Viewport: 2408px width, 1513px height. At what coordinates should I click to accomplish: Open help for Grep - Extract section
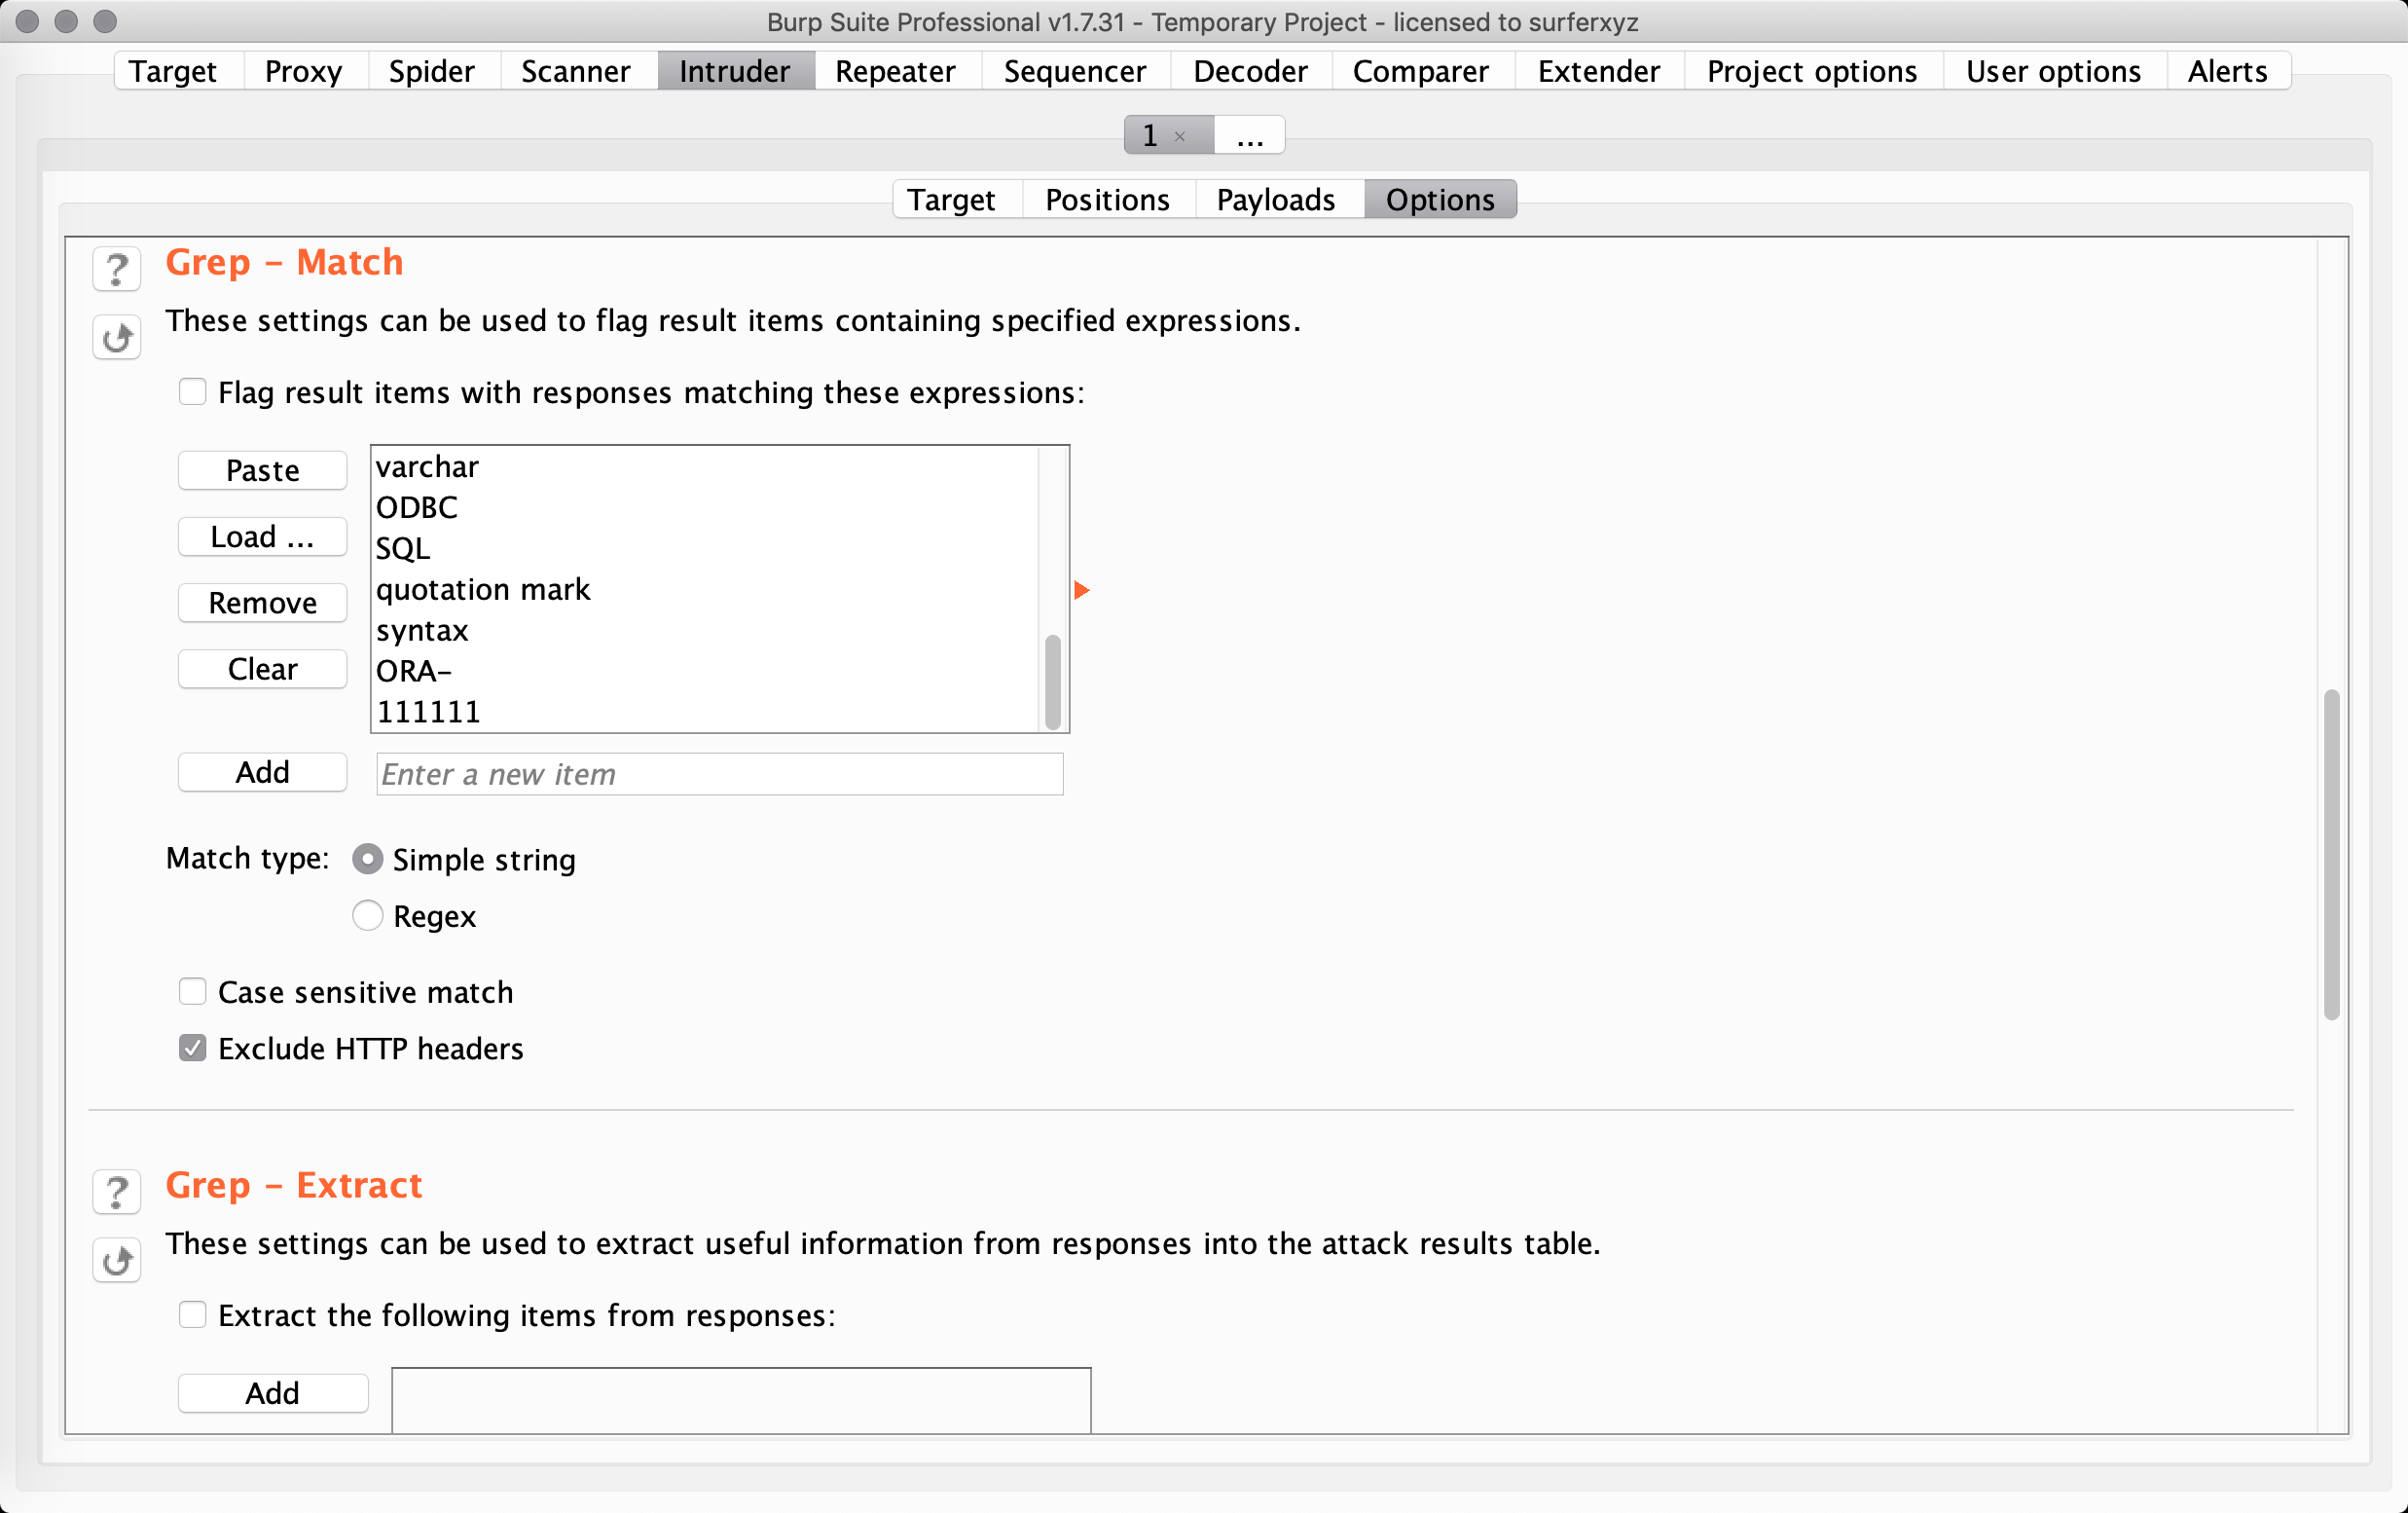tap(116, 1192)
